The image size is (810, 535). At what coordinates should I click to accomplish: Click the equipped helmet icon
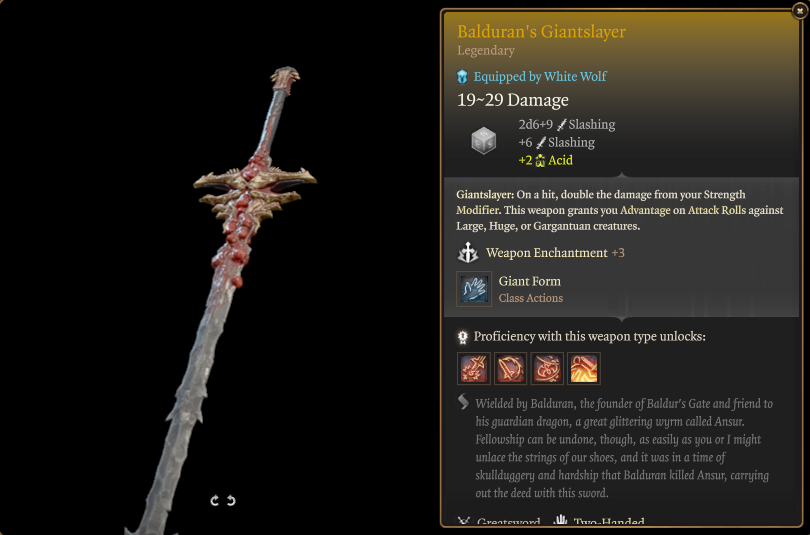pos(462,77)
